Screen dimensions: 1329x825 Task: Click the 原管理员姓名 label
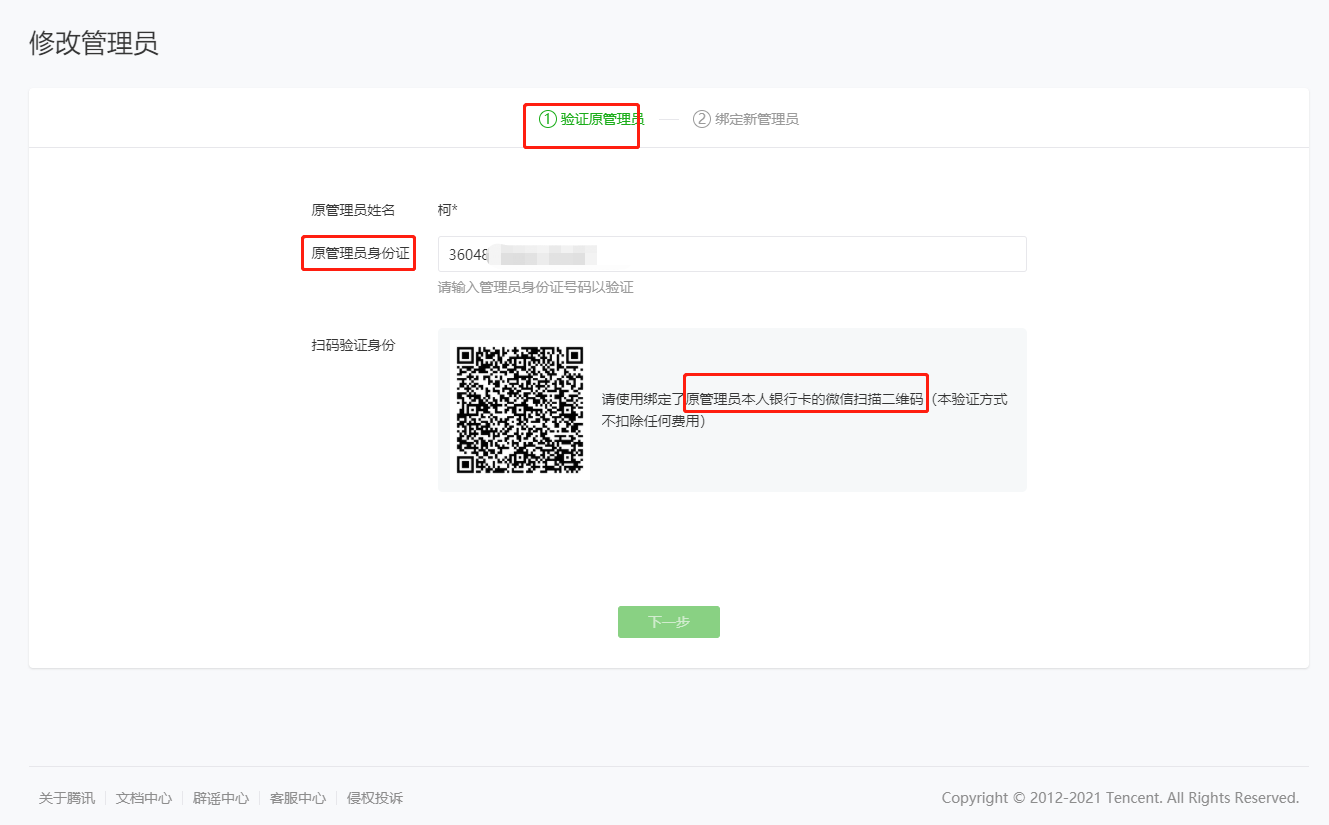pos(353,210)
